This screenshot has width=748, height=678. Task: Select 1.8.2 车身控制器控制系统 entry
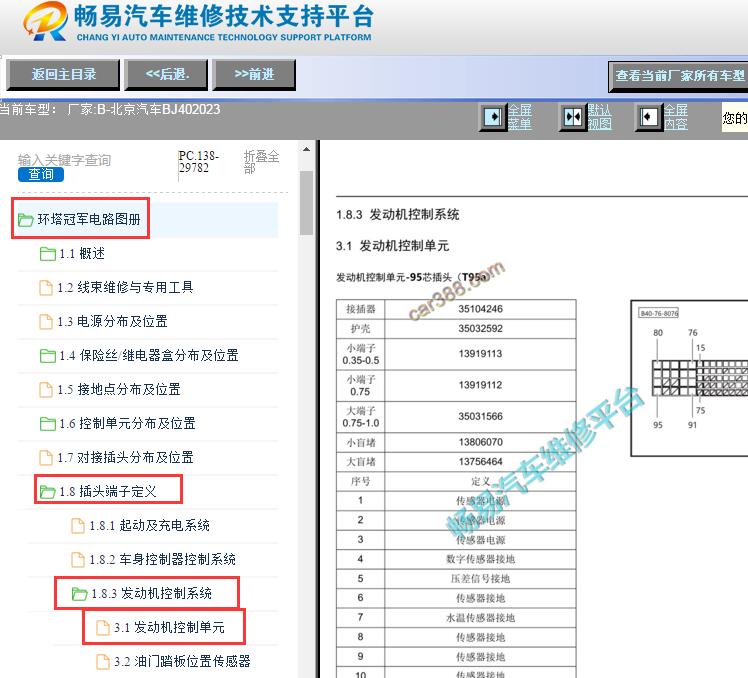click(x=162, y=560)
